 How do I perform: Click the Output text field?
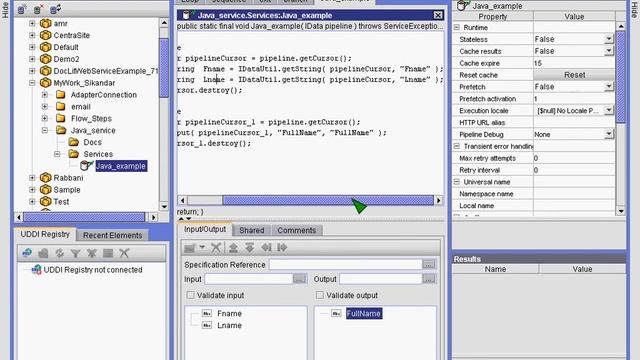coord(381,279)
